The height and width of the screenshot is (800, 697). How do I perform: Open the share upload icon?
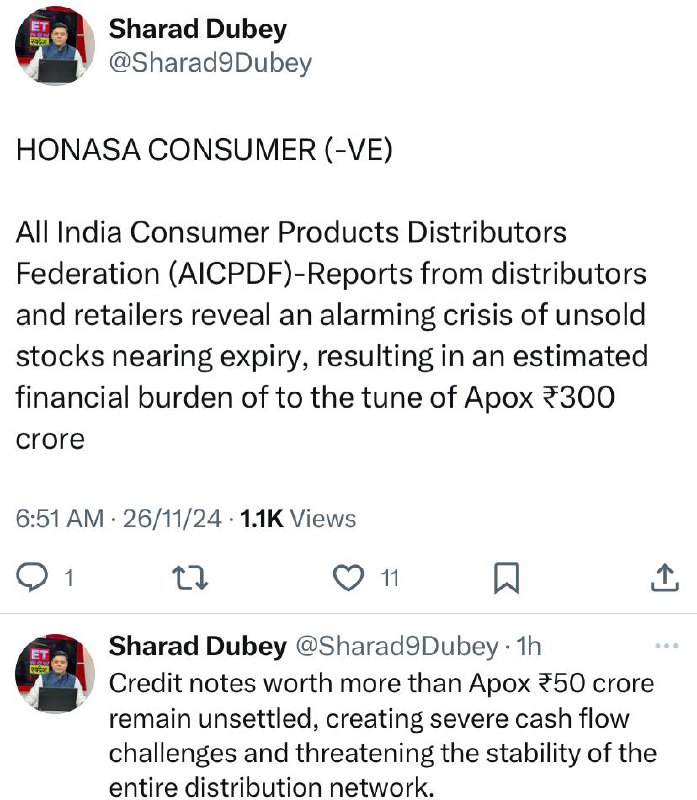[664, 578]
